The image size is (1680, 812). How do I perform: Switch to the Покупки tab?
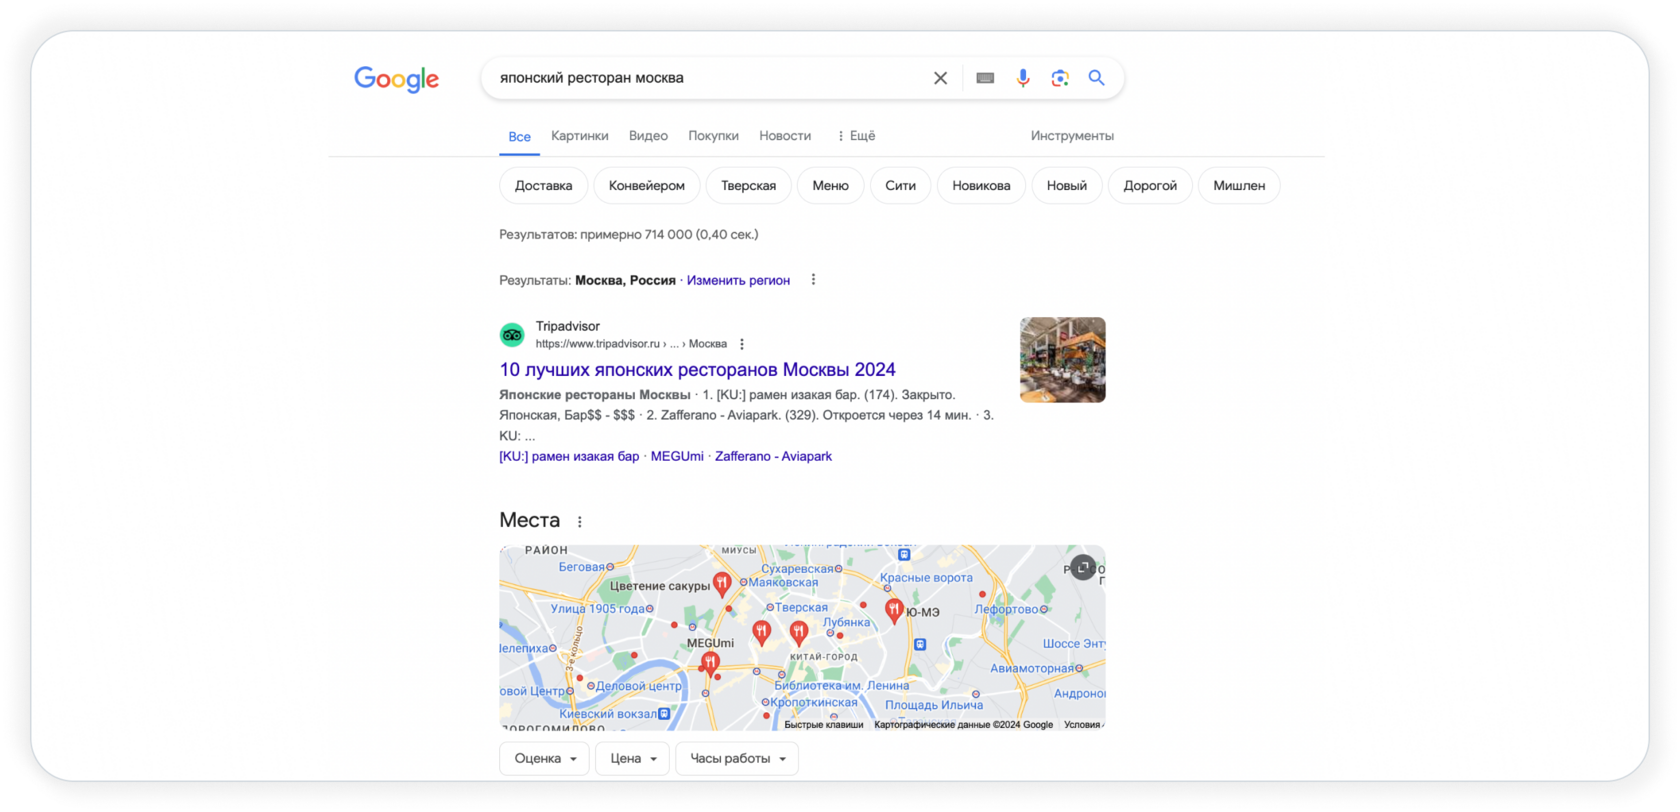click(x=713, y=136)
